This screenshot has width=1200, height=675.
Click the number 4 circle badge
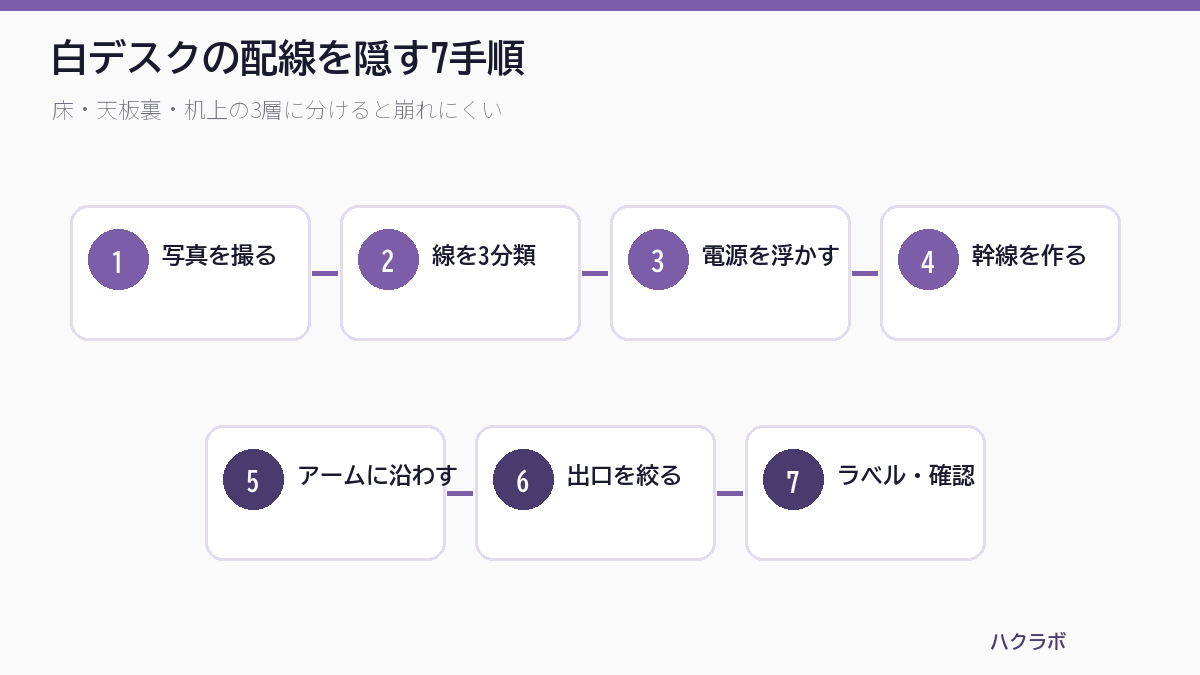click(x=928, y=260)
